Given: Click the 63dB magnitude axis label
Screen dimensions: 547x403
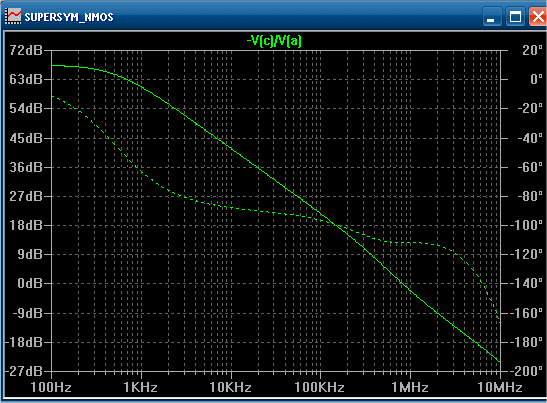Looking at the screenshot, I should point(26,79).
